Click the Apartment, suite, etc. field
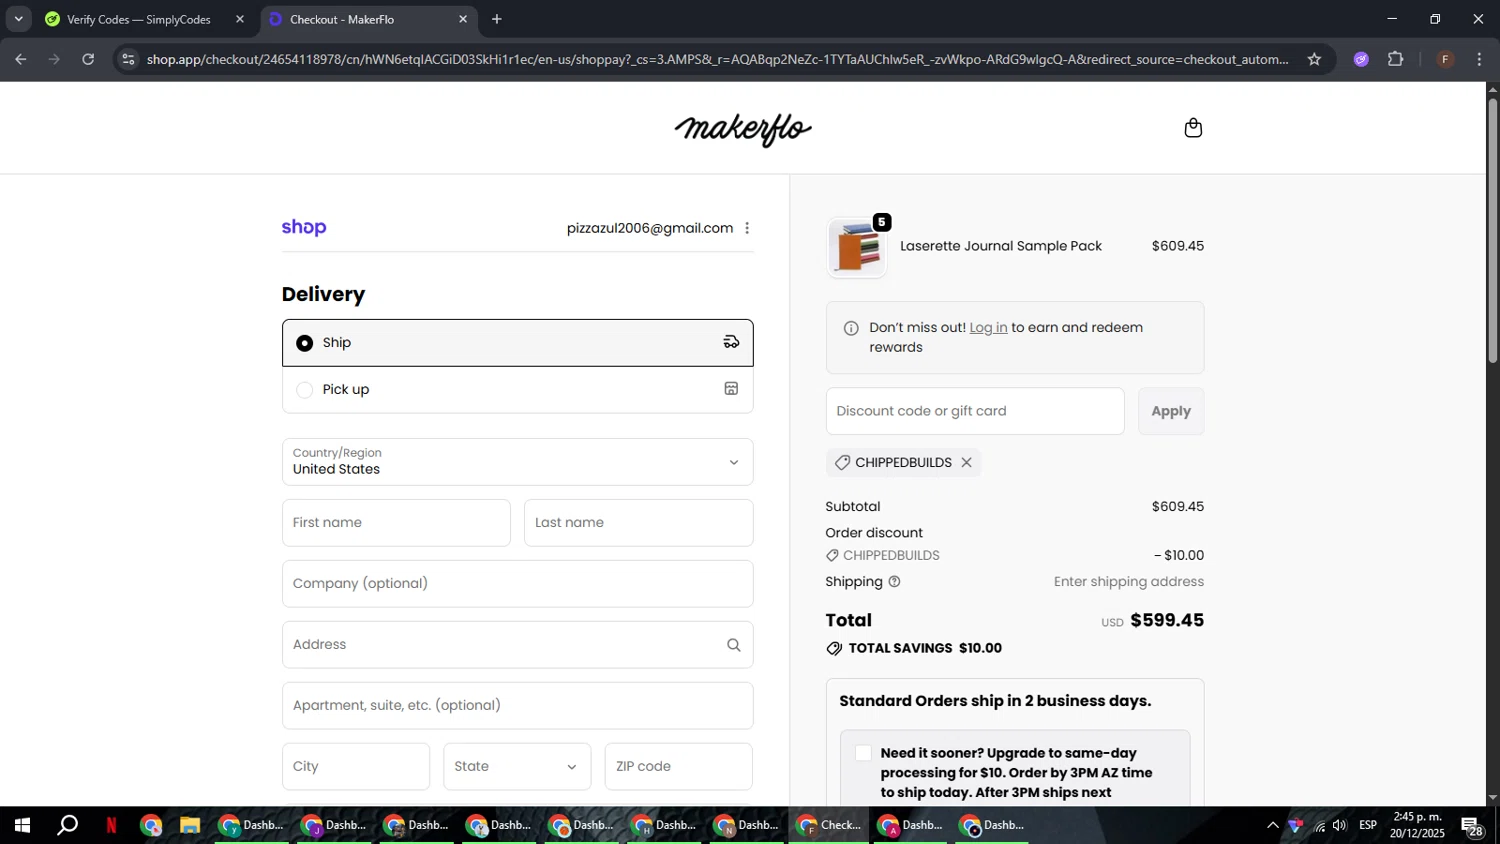The height and width of the screenshot is (844, 1500). point(517,706)
